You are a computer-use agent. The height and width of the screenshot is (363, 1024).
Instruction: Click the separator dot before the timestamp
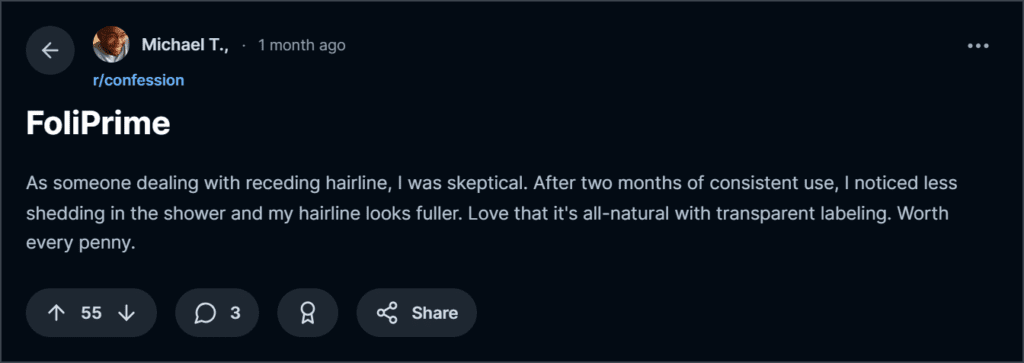tap(244, 46)
